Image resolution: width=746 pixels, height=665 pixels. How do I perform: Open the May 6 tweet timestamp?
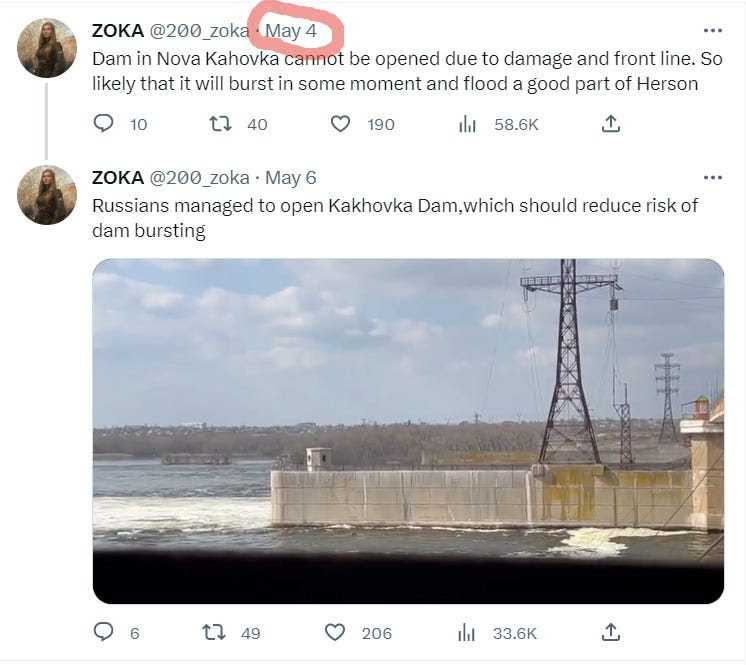(291, 178)
